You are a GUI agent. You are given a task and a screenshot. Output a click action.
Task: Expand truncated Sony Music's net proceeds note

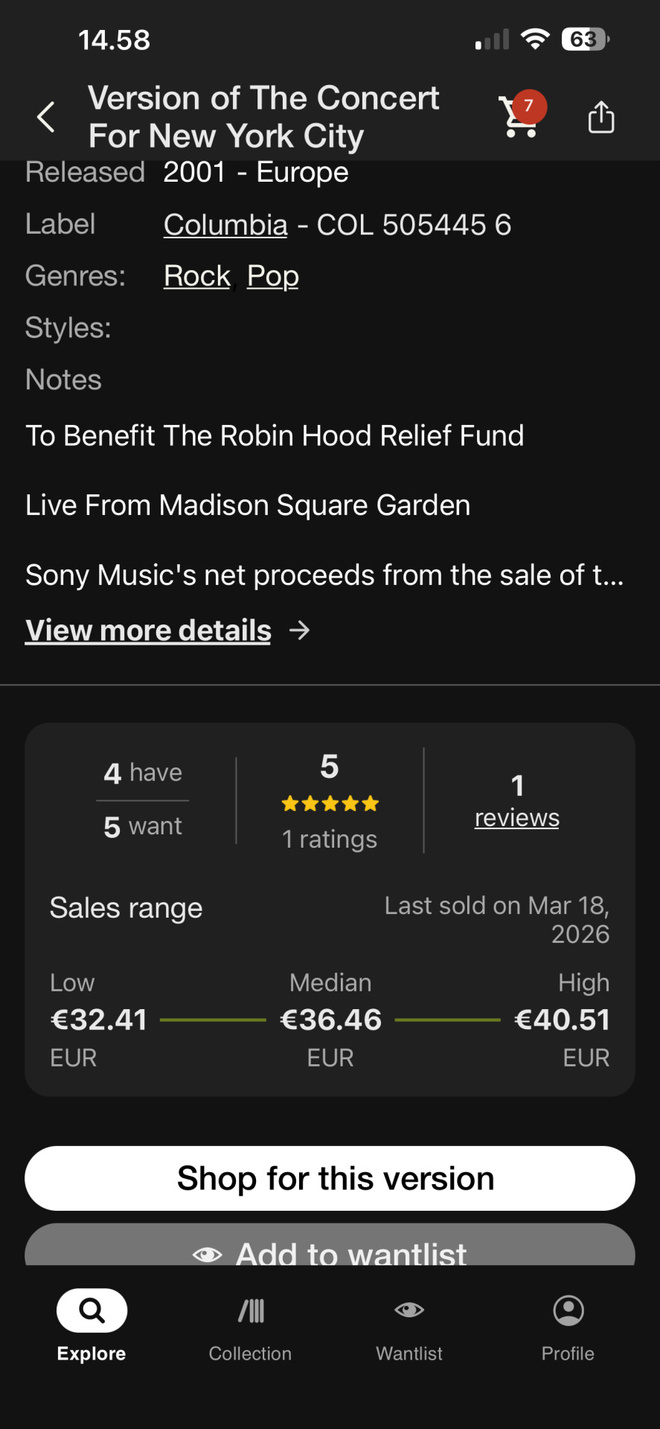pyautogui.click(x=325, y=575)
